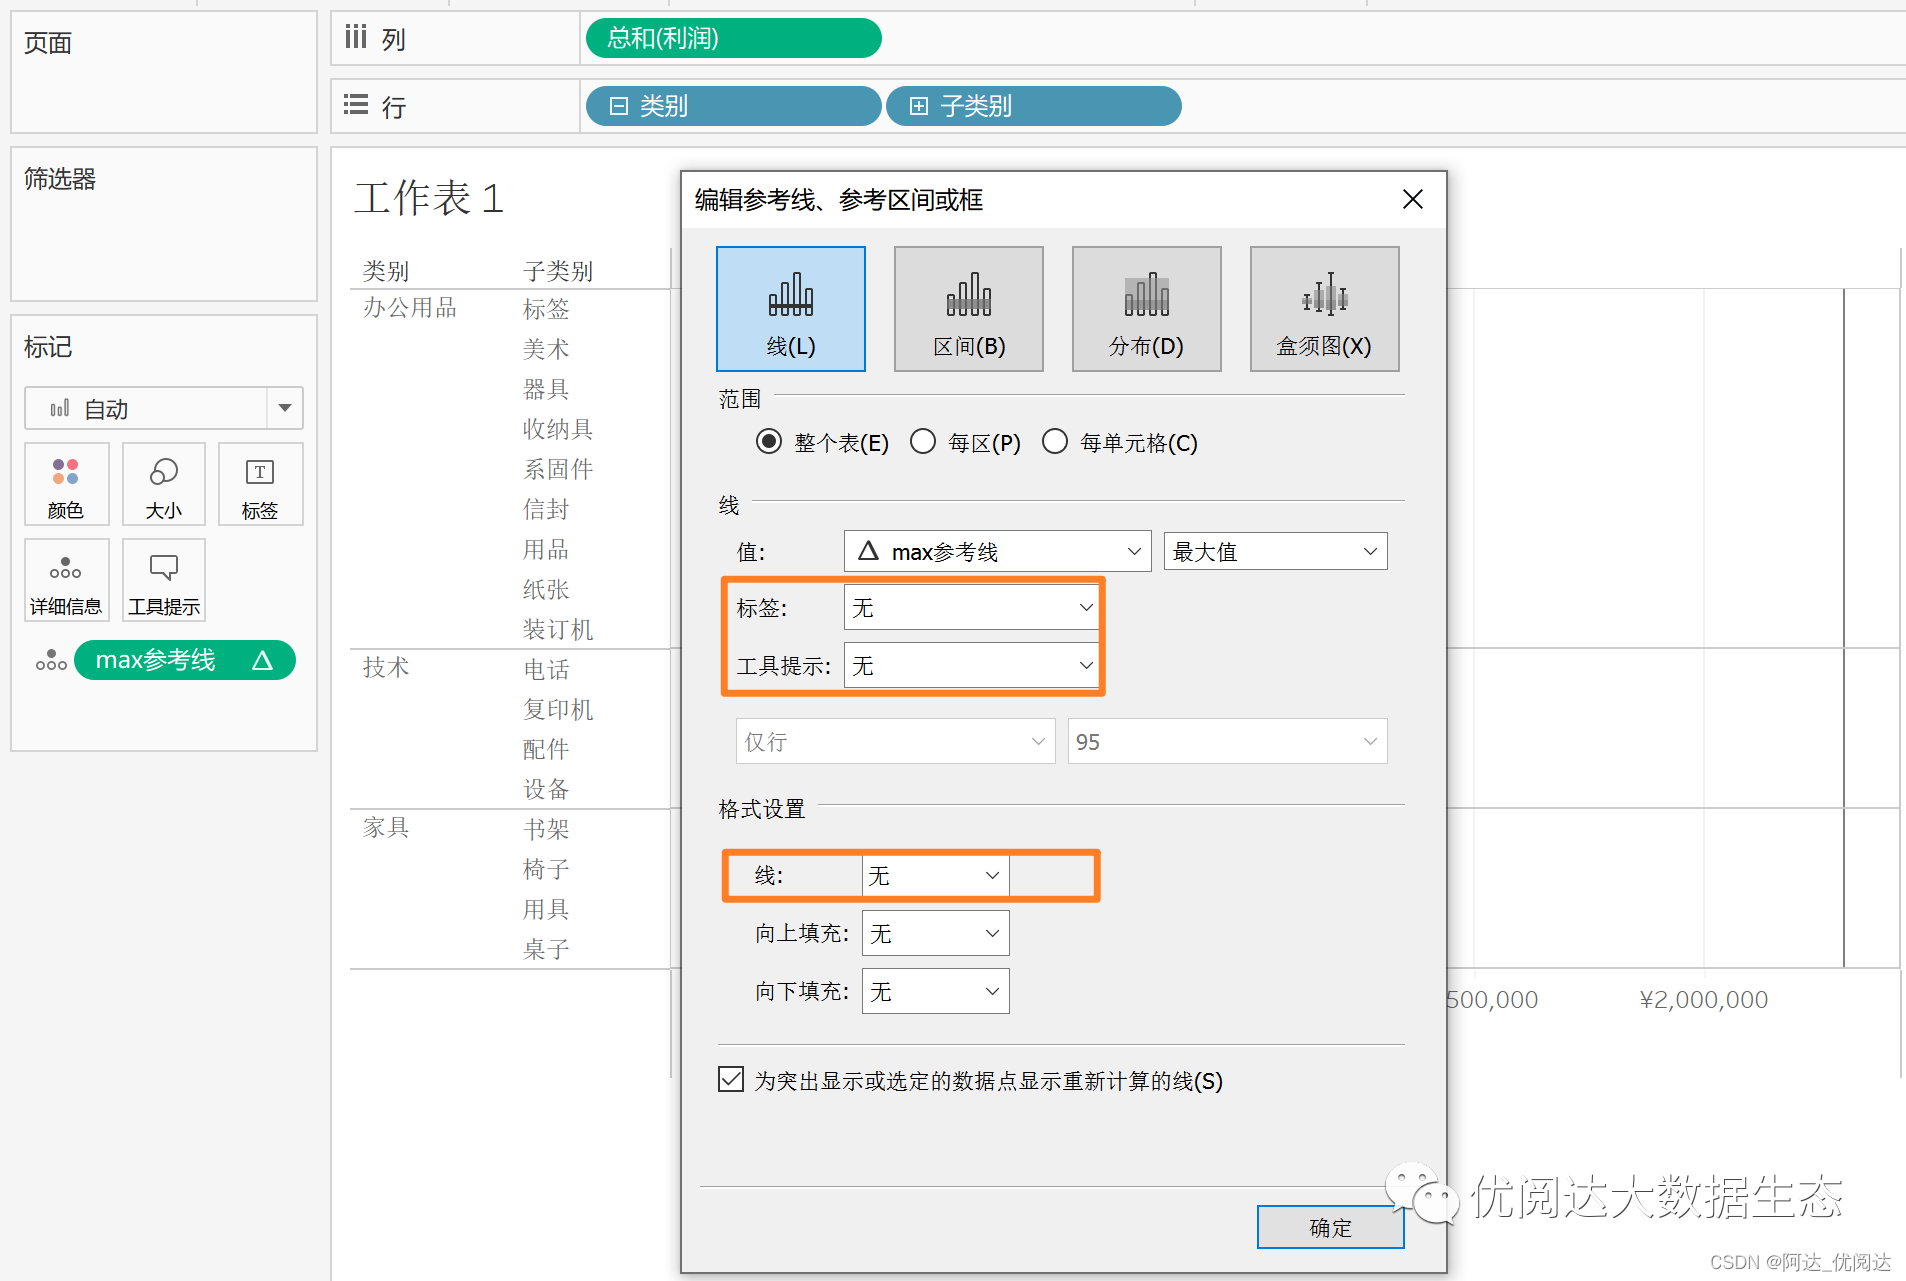This screenshot has height=1281, width=1906.
Task: Select 整个表(E) scope radio button
Action: 769,441
